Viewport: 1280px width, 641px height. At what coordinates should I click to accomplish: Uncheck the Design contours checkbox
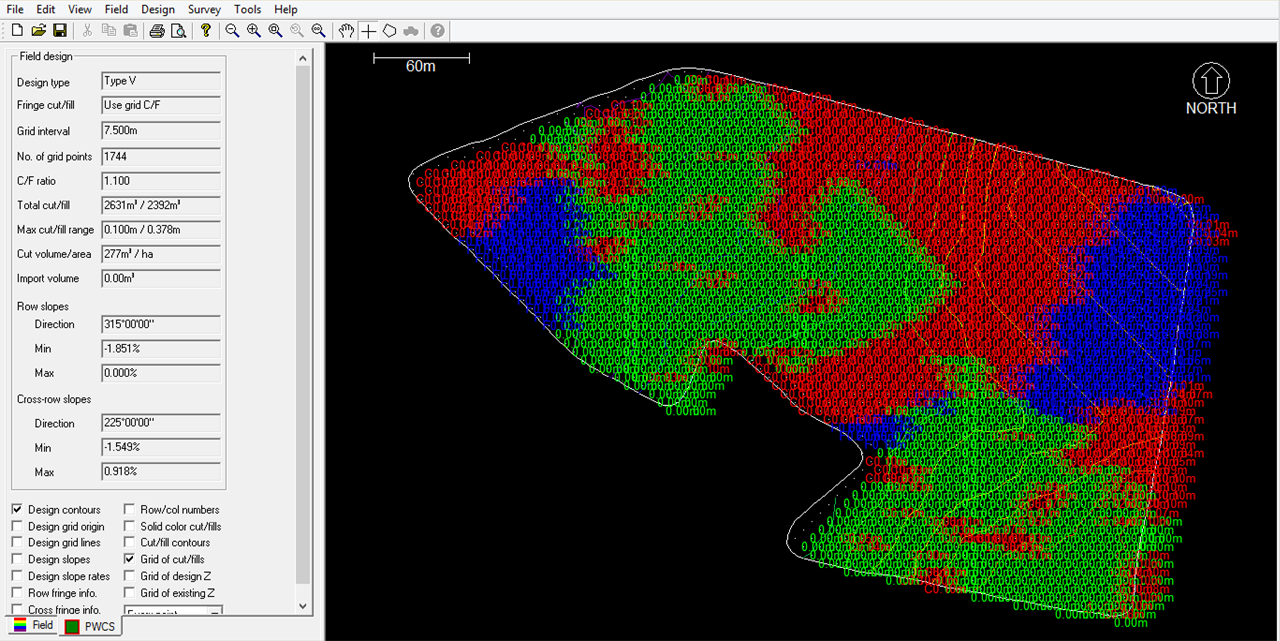[17, 509]
